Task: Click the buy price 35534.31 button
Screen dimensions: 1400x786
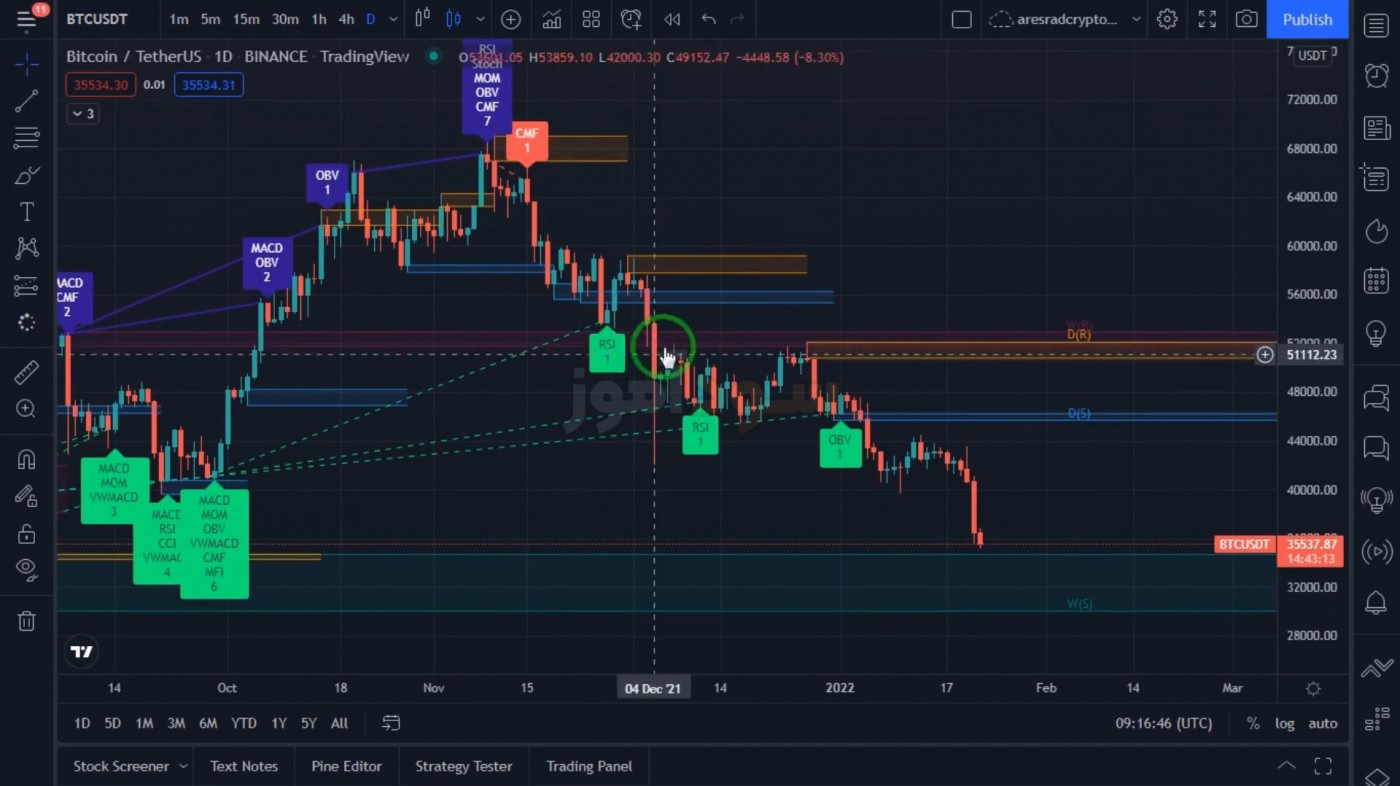Action: (x=209, y=85)
